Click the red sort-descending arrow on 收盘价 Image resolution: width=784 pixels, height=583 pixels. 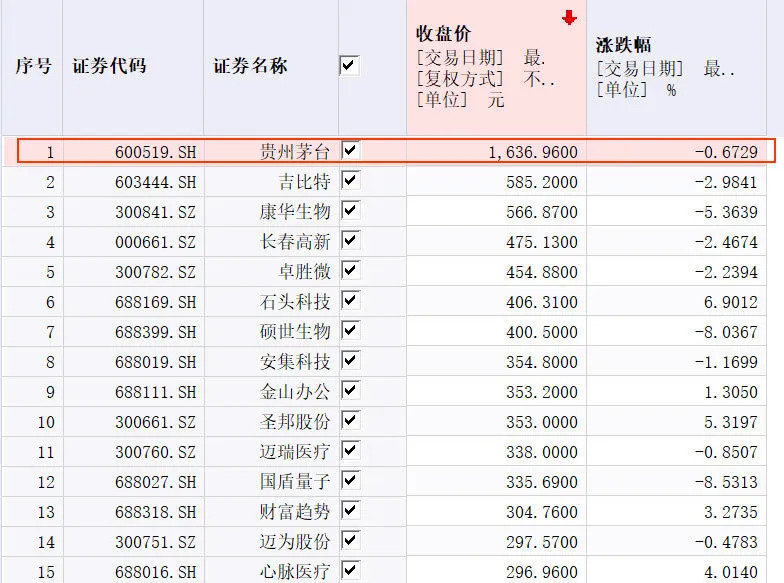pos(569,18)
